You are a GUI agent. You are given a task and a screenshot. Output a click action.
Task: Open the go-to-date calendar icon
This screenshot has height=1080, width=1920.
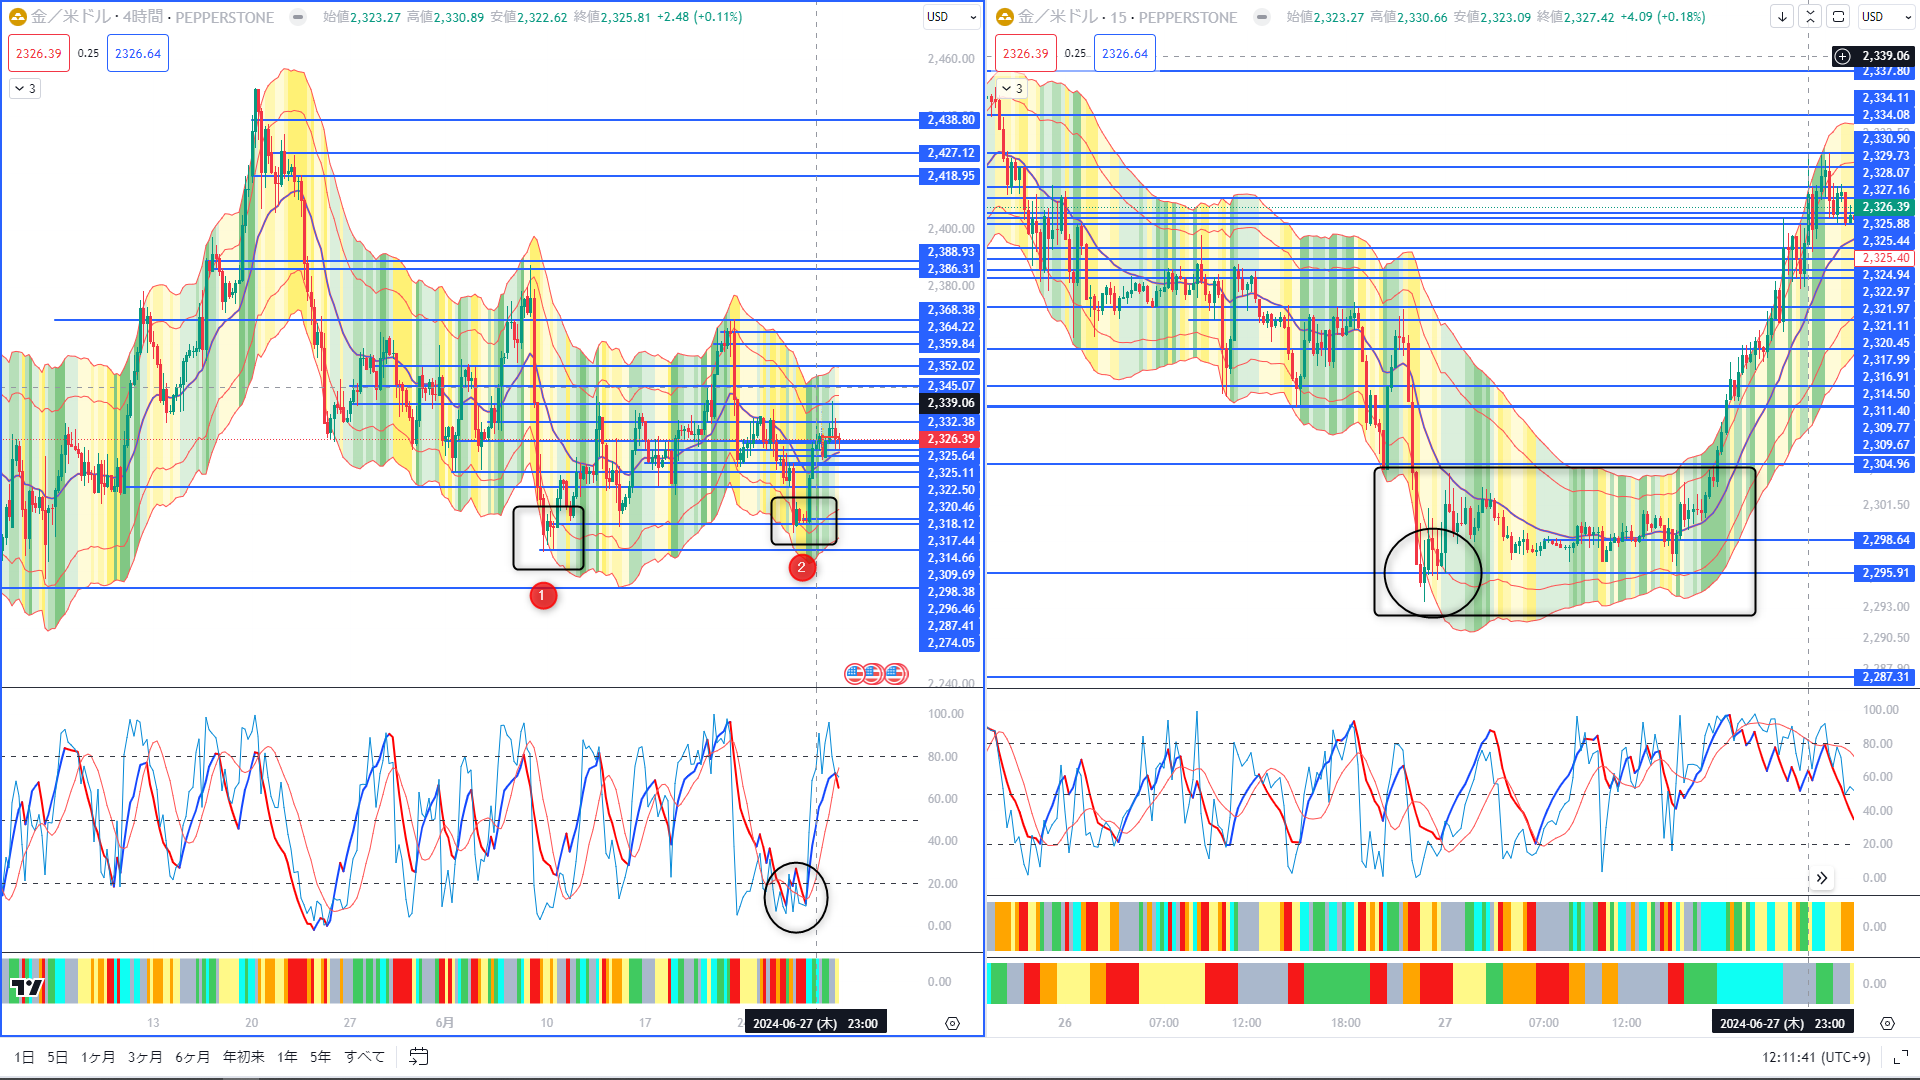pyautogui.click(x=418, y=1057)
